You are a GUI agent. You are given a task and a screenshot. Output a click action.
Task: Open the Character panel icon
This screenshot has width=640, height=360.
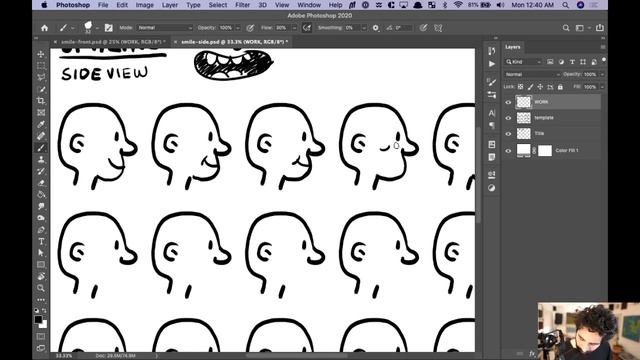[x=491, y=113]
